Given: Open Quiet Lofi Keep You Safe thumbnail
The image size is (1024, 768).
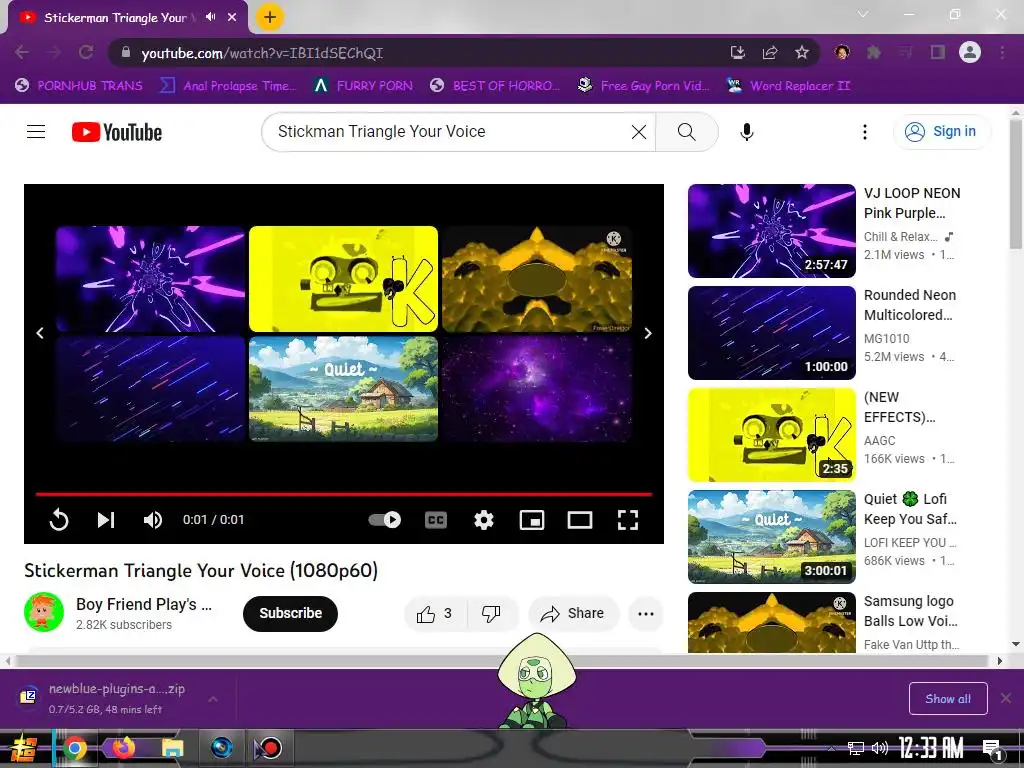Looking at the screenshot, I should [x=771, y=537].
